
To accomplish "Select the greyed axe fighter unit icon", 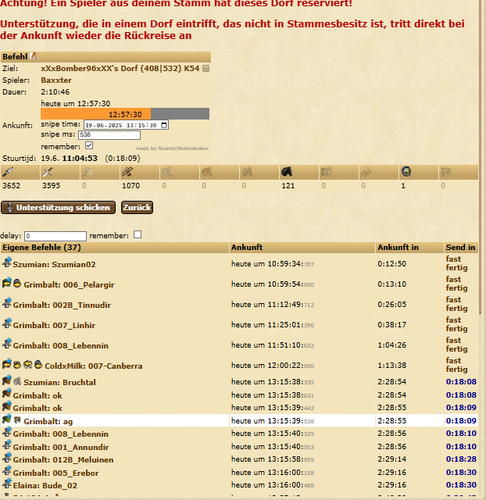I will [87, 172].
